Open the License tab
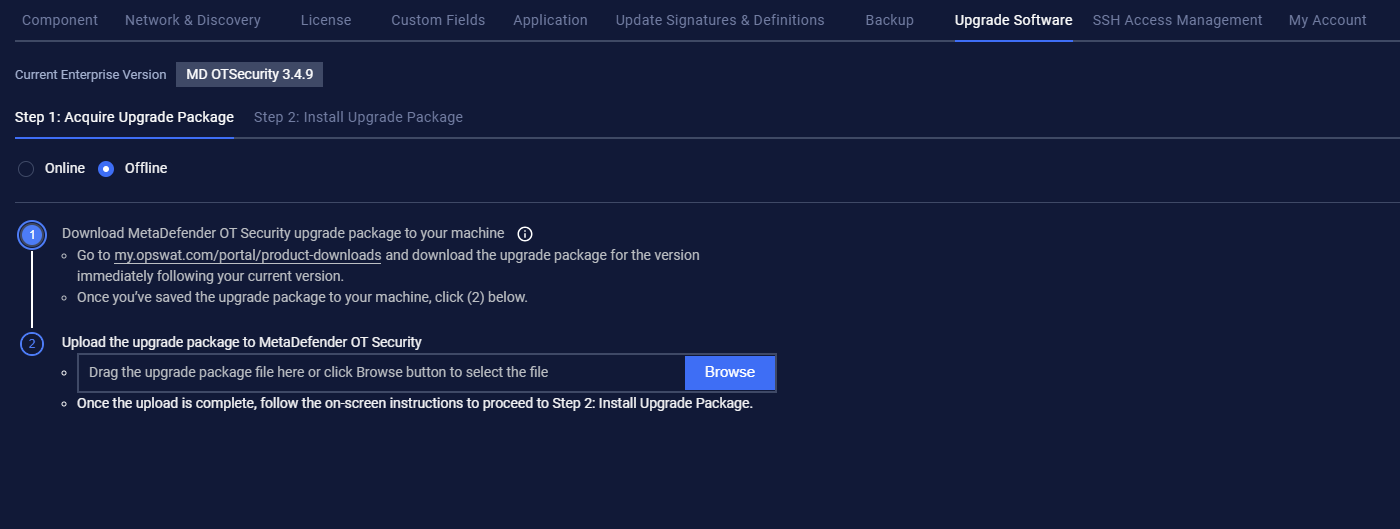The image size is (1400, 529). tap(326, 20)
